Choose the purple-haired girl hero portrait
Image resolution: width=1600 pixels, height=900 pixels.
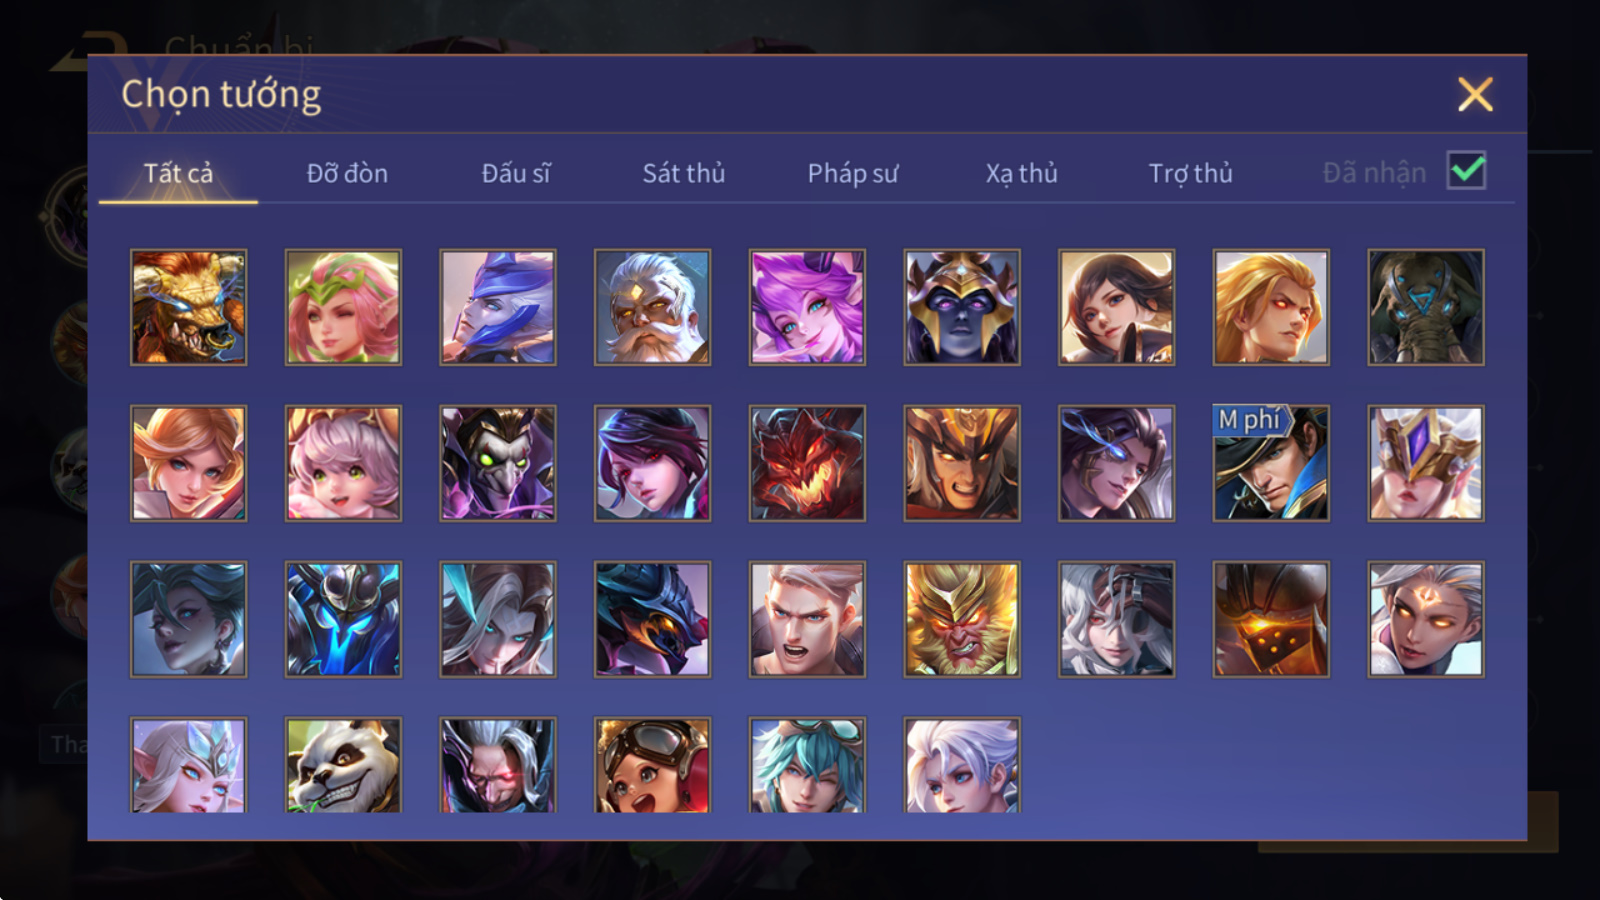(x=807, y=307)
